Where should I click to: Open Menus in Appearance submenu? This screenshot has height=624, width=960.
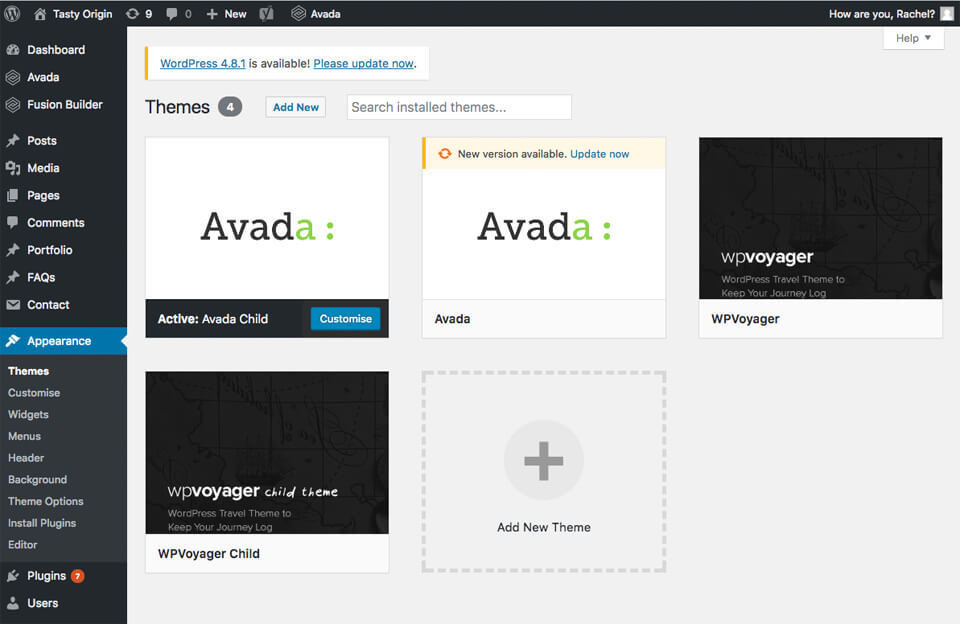(x=24, y=436)
